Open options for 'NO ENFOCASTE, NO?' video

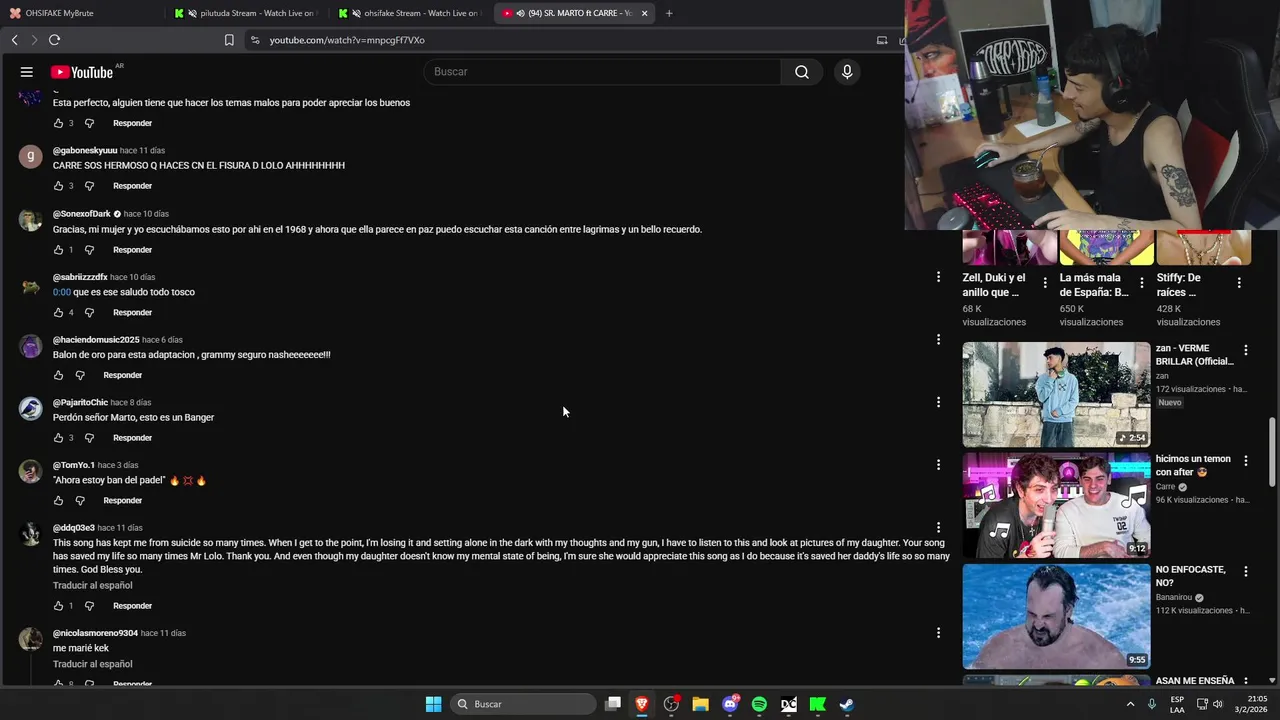(1246, 572)
